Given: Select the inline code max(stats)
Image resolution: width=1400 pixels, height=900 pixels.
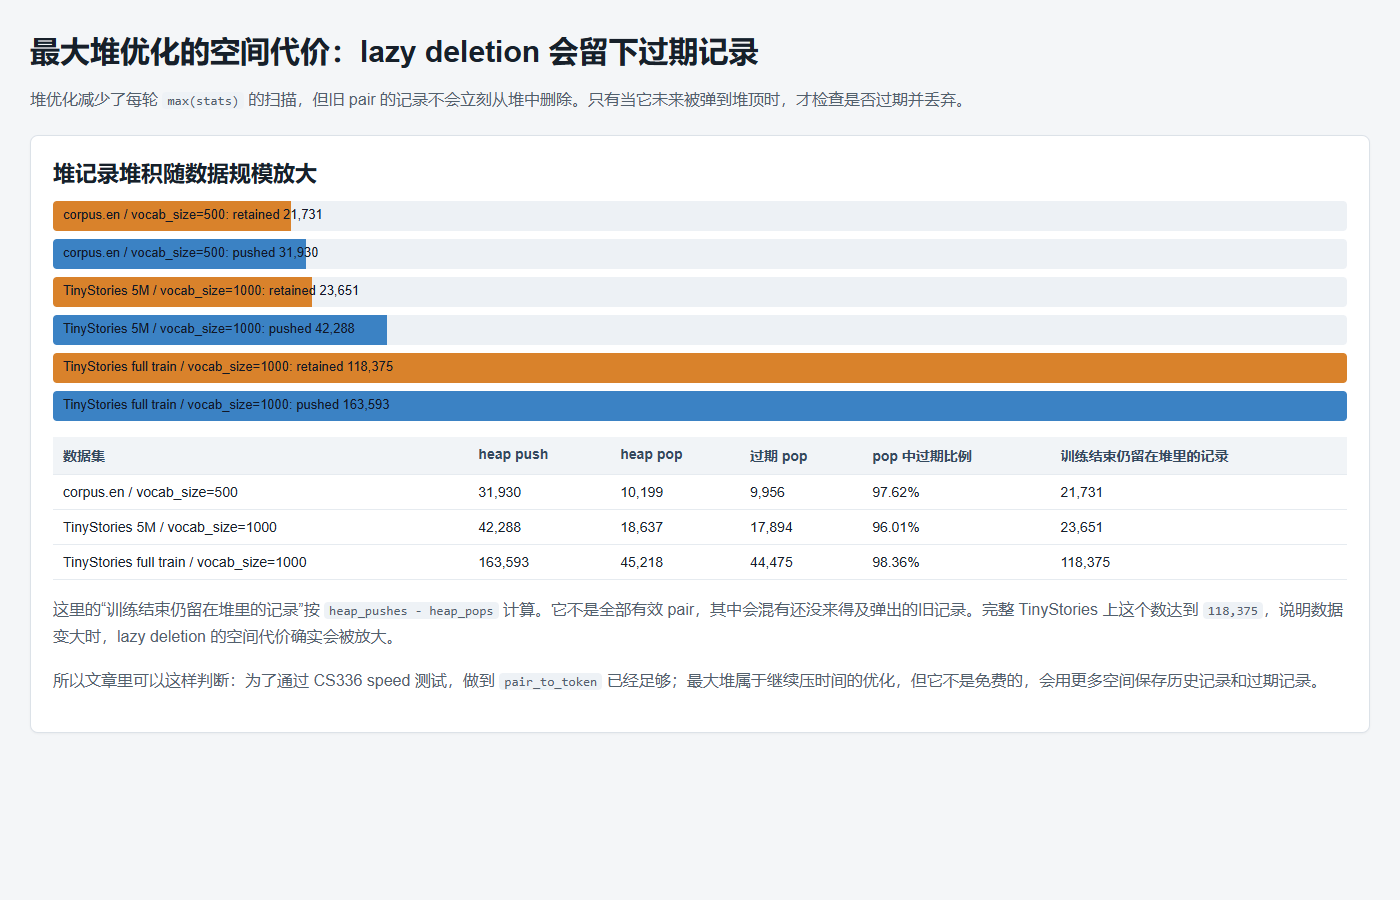Looking at the screenshot, I should (x=203, y=101).
